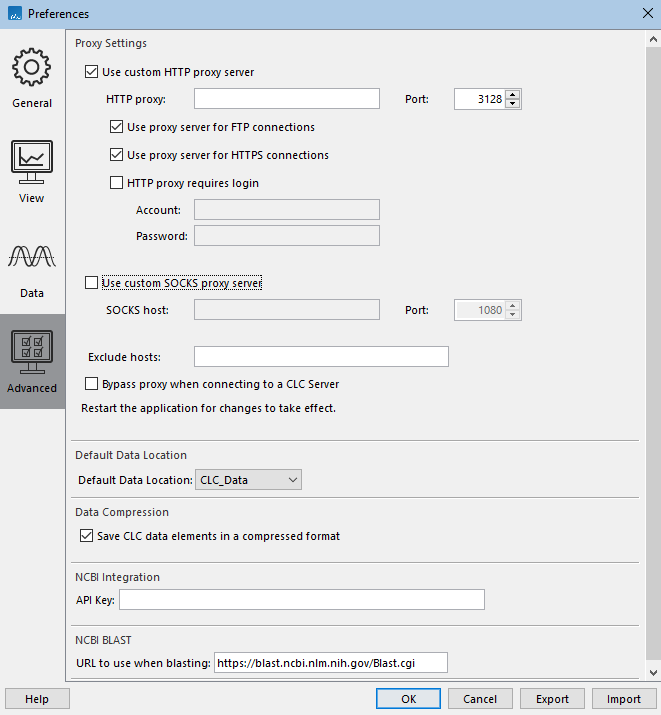This screenshot has height=715, width=661.
Task: Uncheck Save CLC data in compressed format
Action: click(x=86, y=536)
